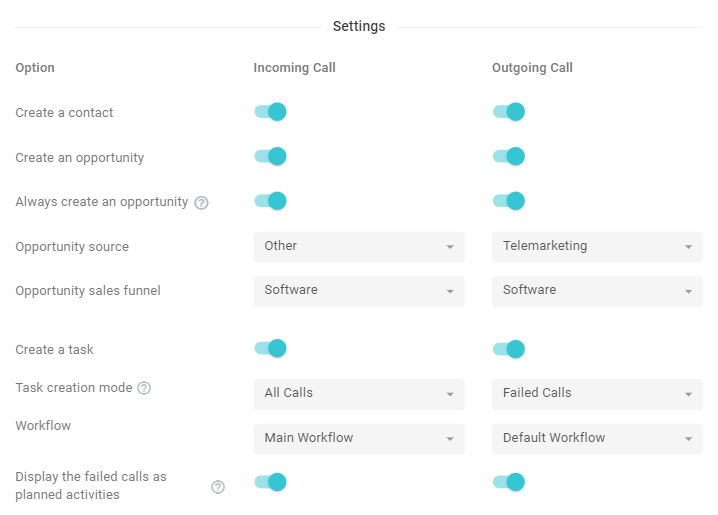Toggle Create a task for Incoming Call
Viewport: 718px width, 515px height.
pos(271,348)
